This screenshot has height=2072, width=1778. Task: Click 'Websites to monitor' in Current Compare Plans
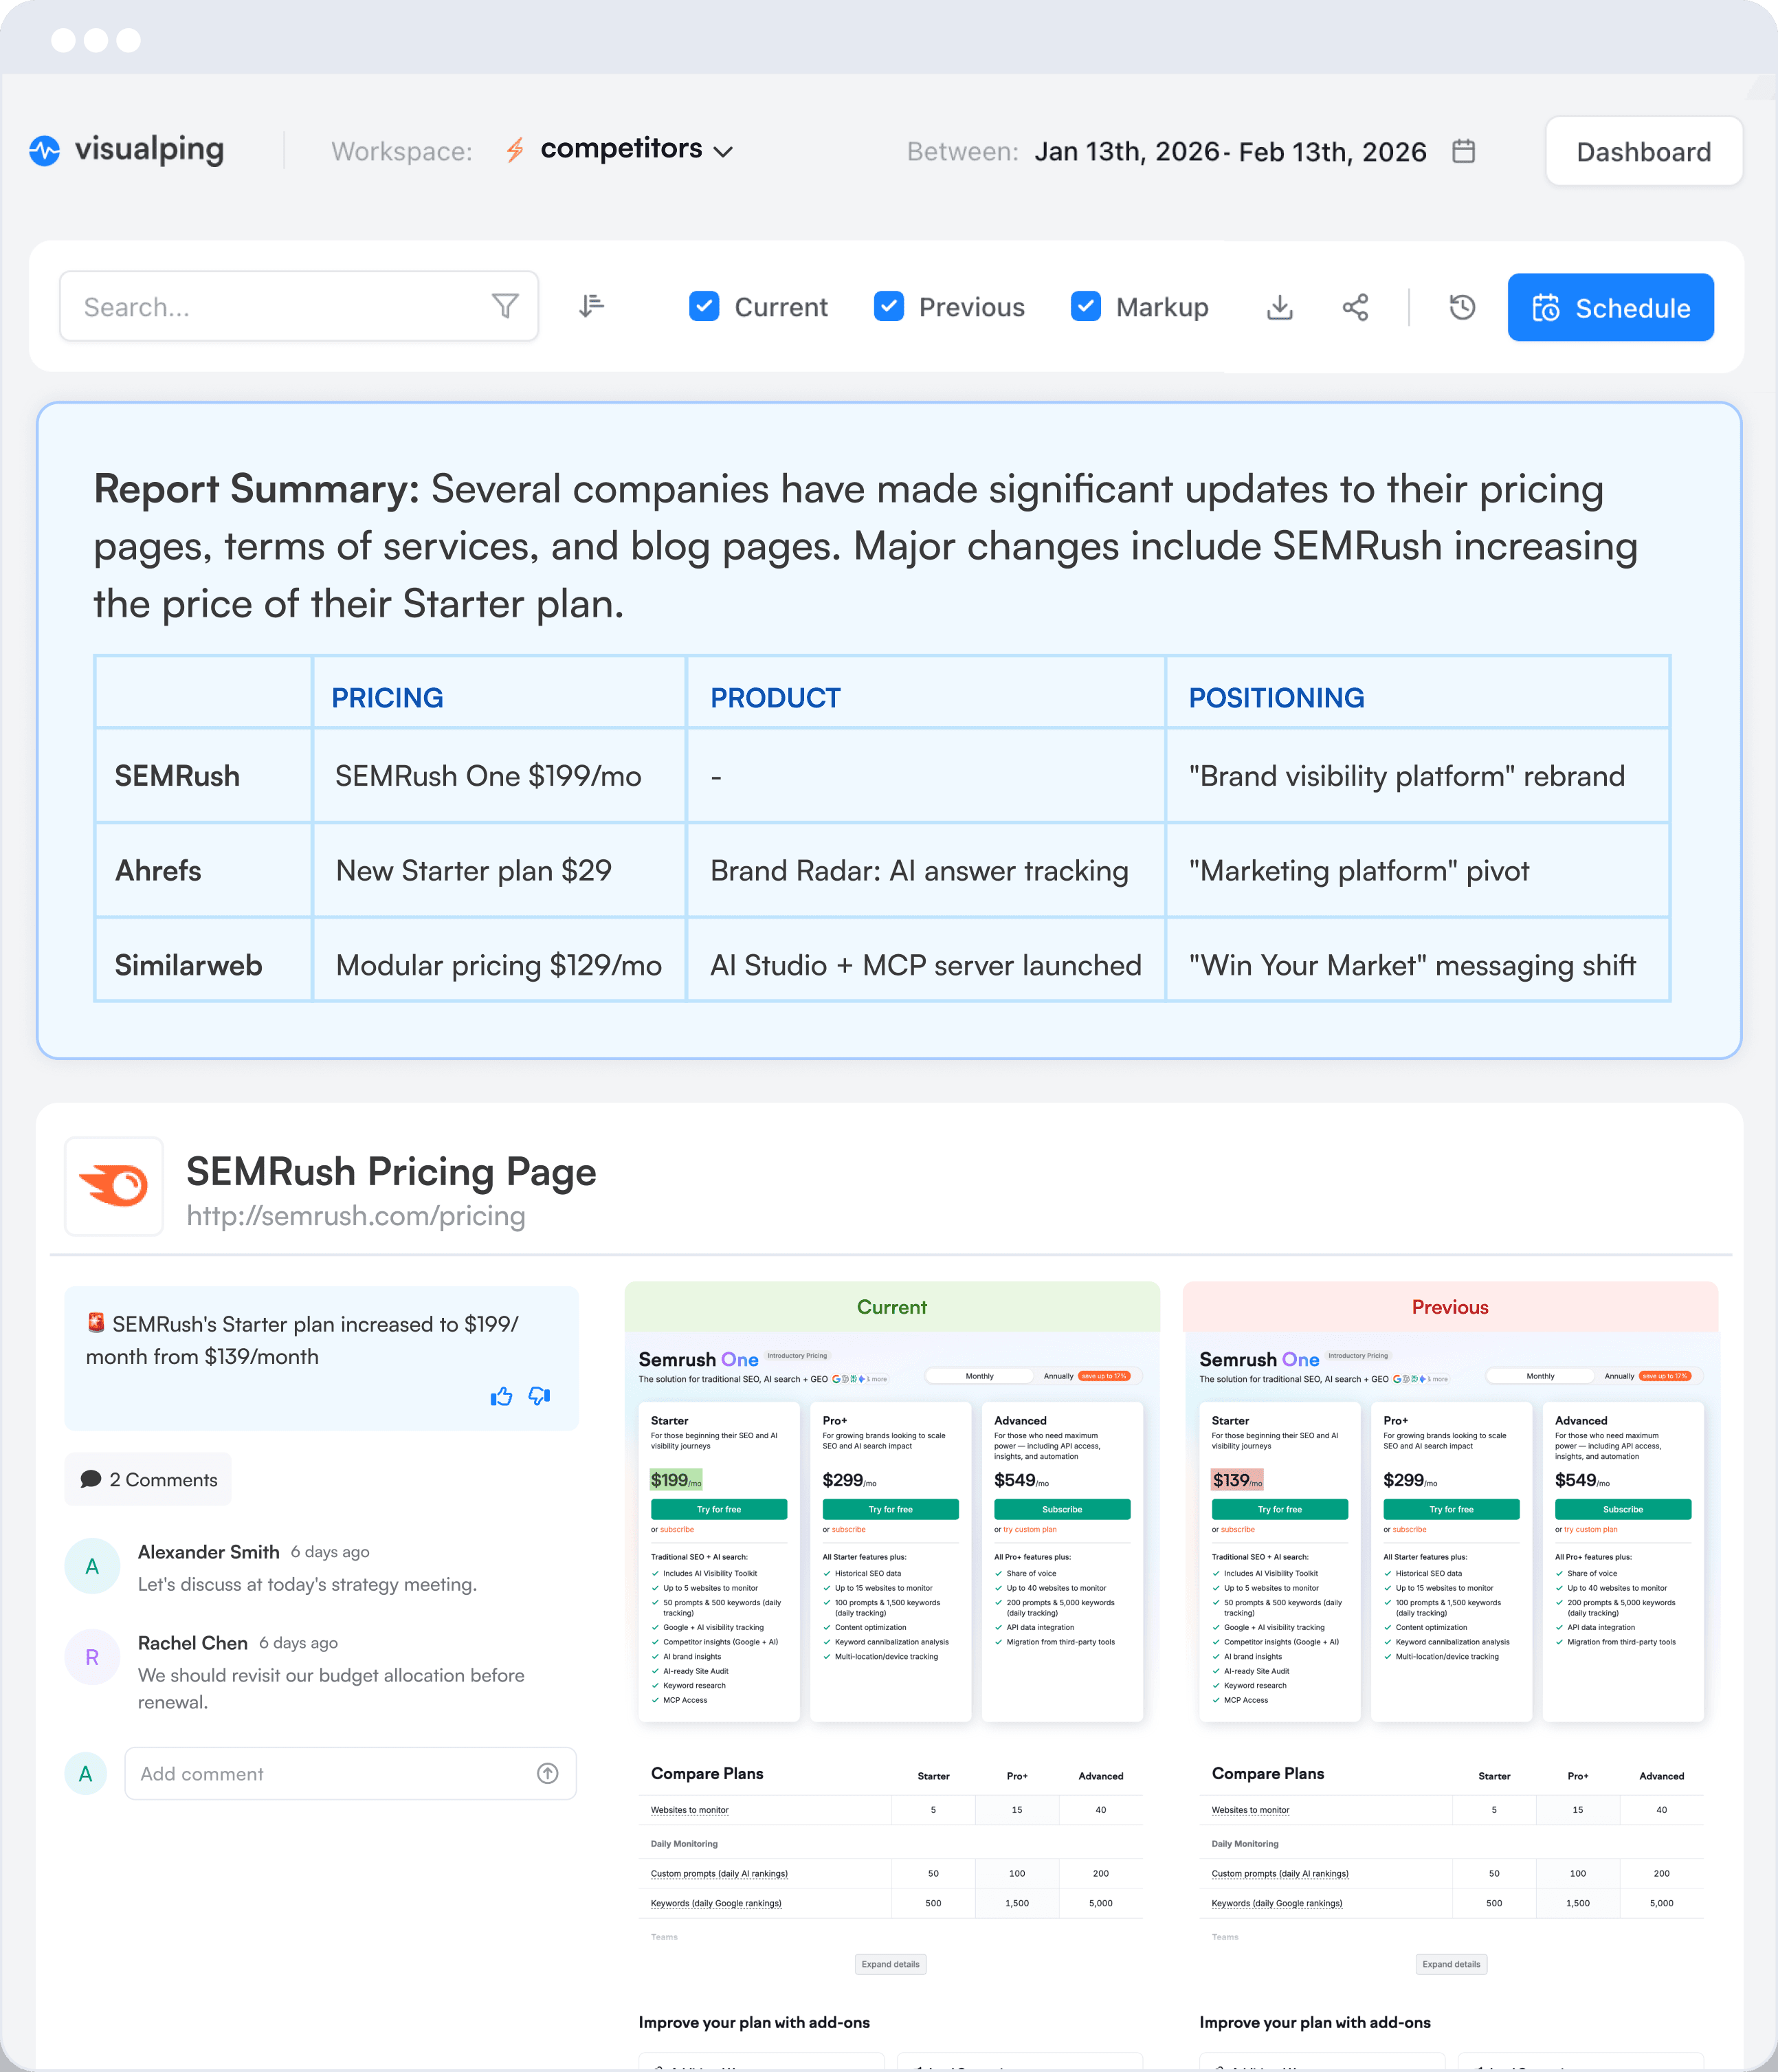[x=690, y=1810]
